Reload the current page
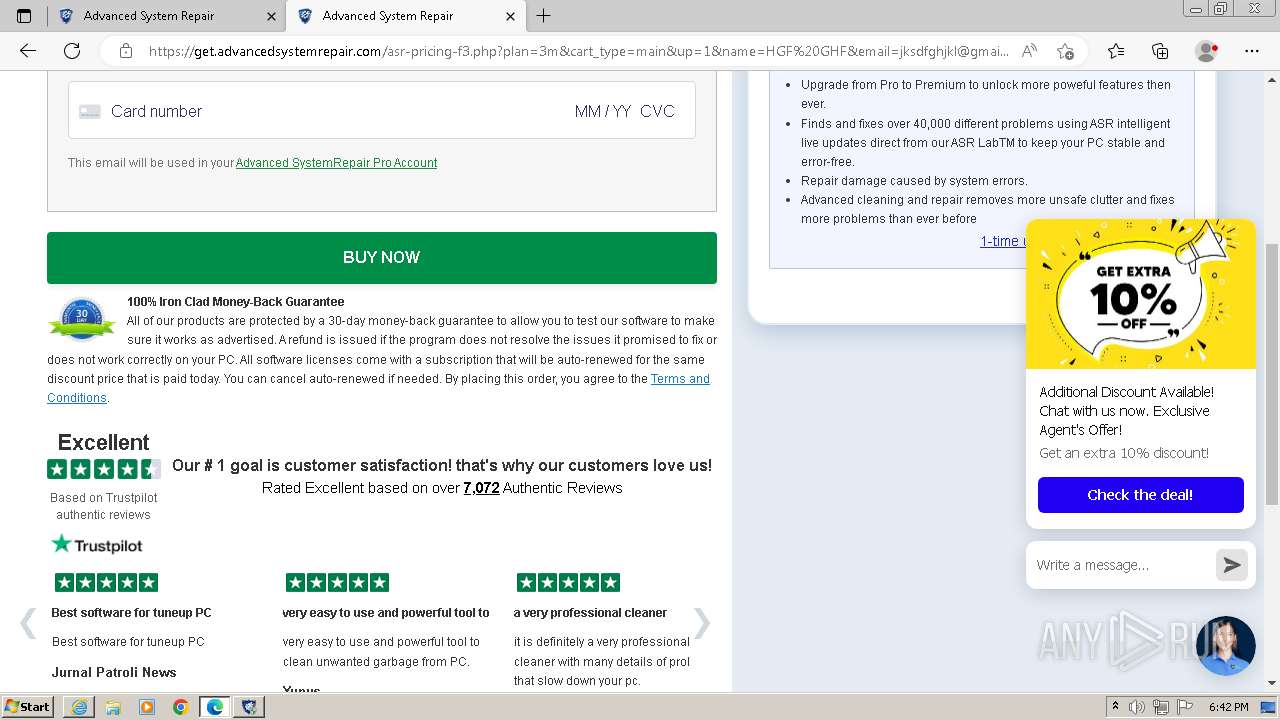Screen dimensions: 1280x720 72,51
